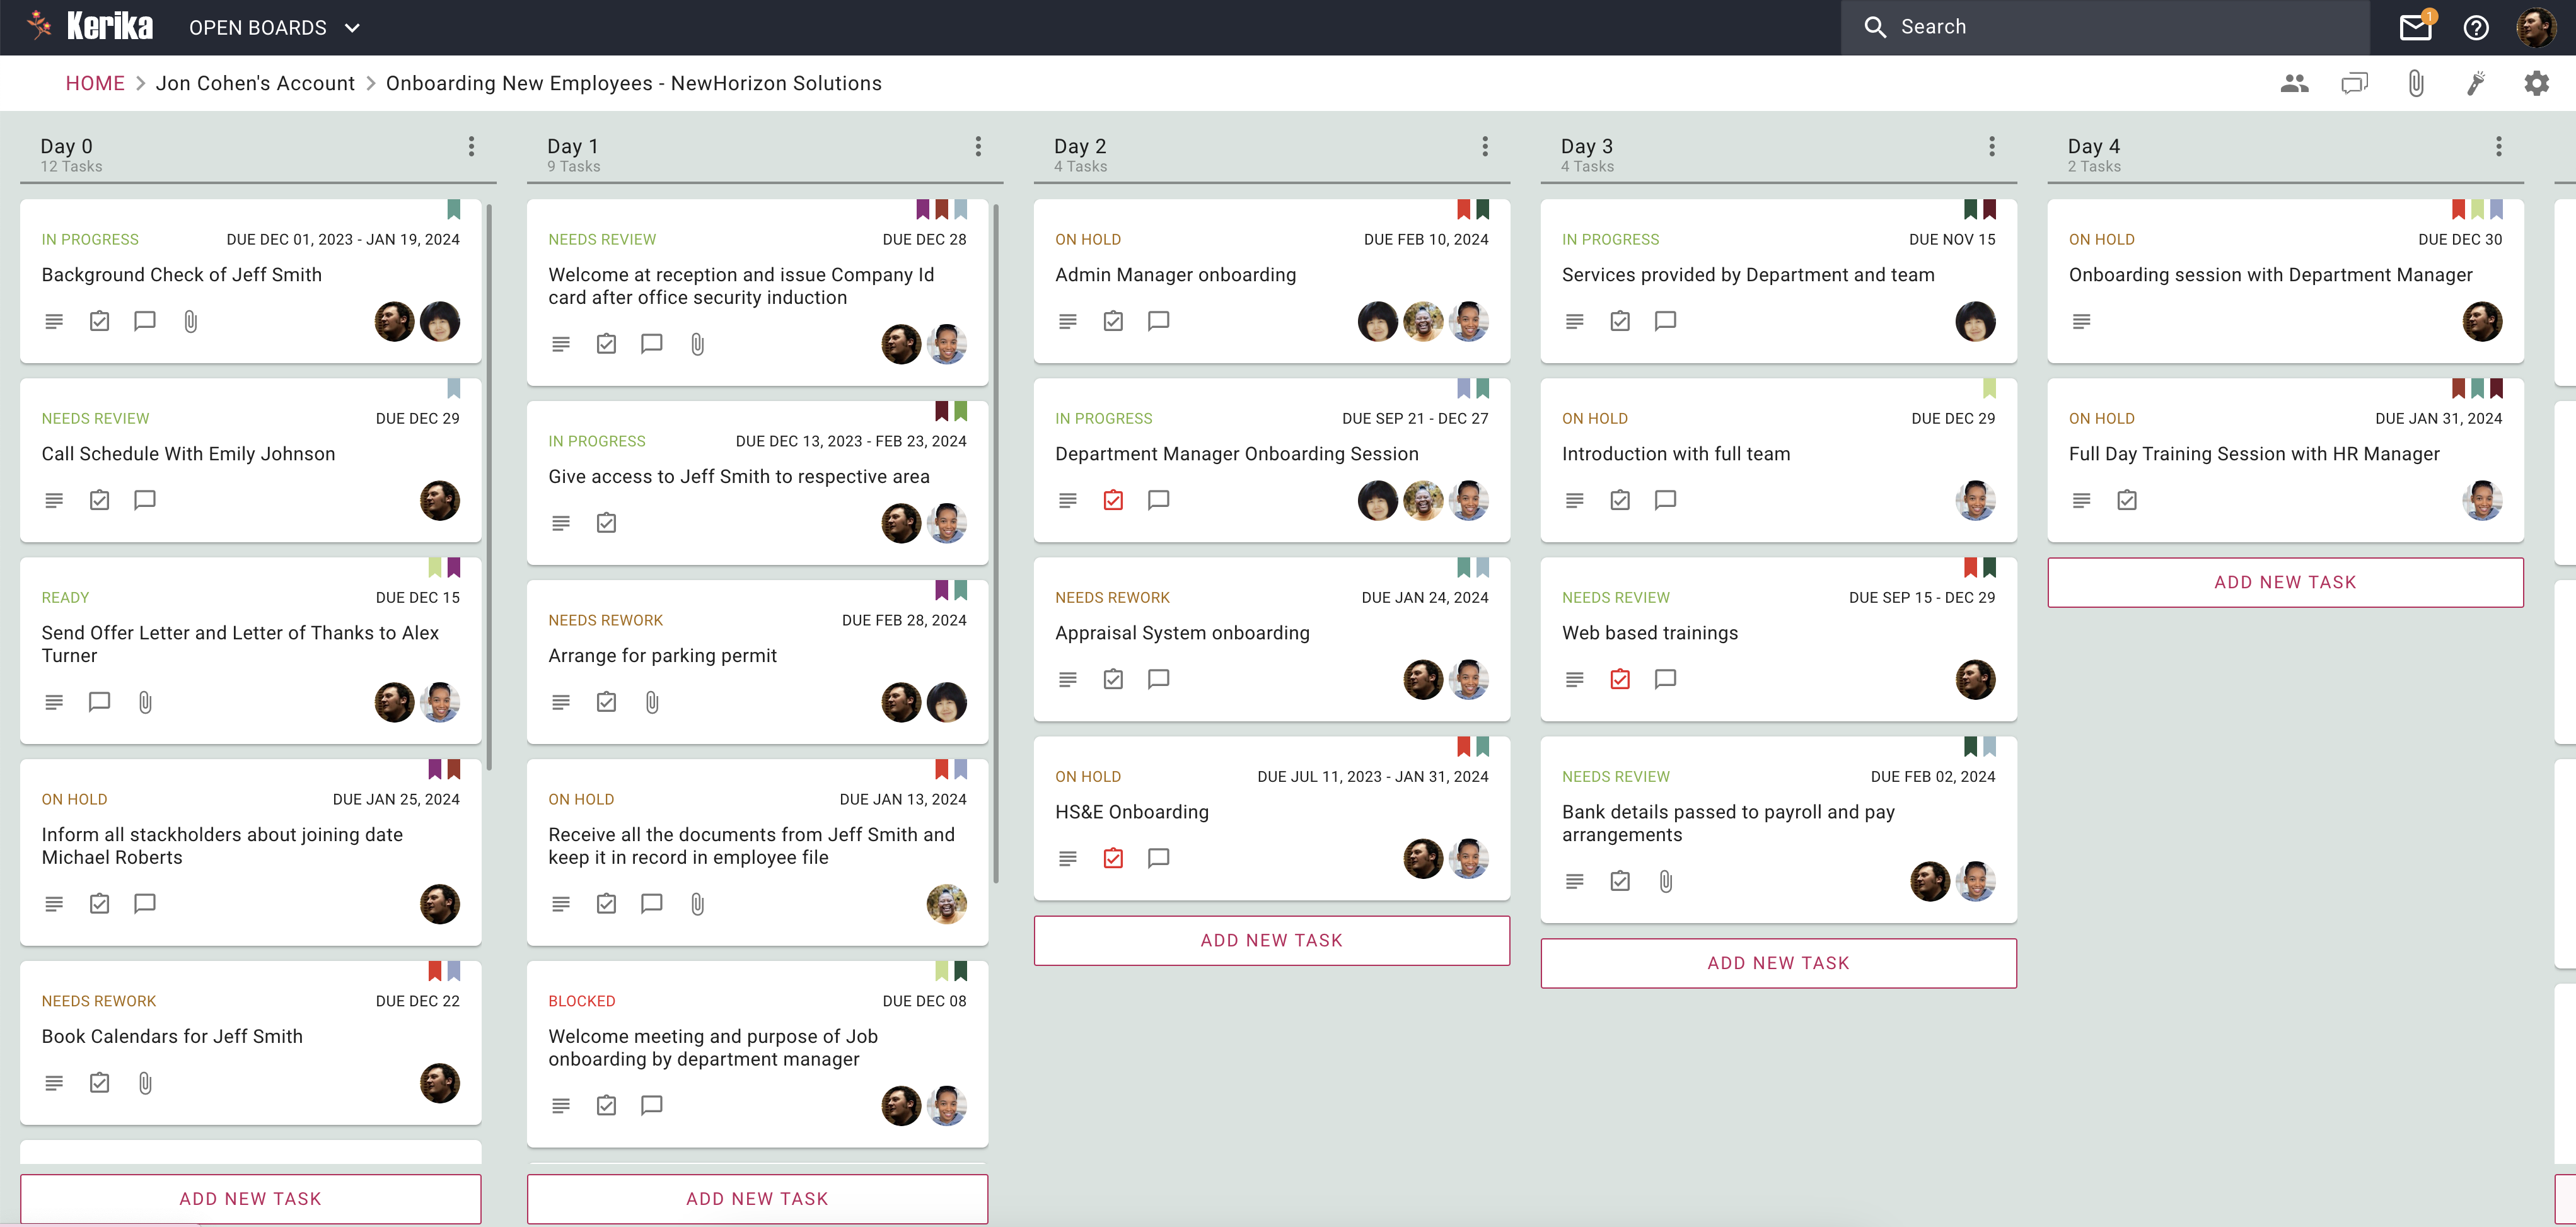The width and height of the screenshot is (2576, 1227).
Task: Open checklist icon on HS&E Onboarding card
Action: click(x=1113, y=858)
